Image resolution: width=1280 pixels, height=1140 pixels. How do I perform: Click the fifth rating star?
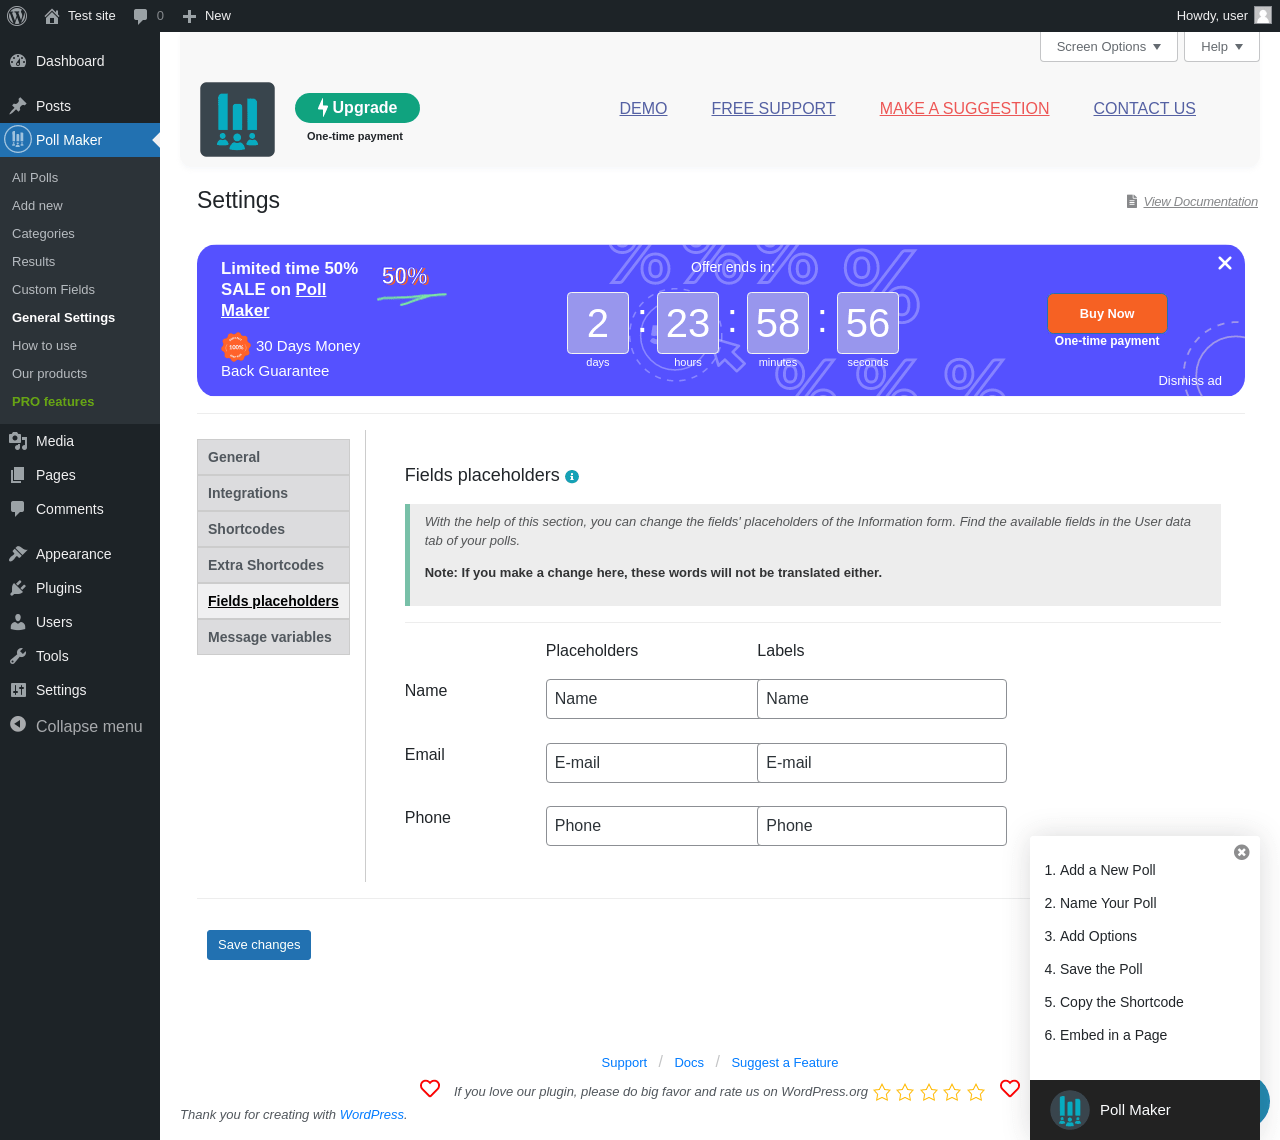coord(976,1092)
